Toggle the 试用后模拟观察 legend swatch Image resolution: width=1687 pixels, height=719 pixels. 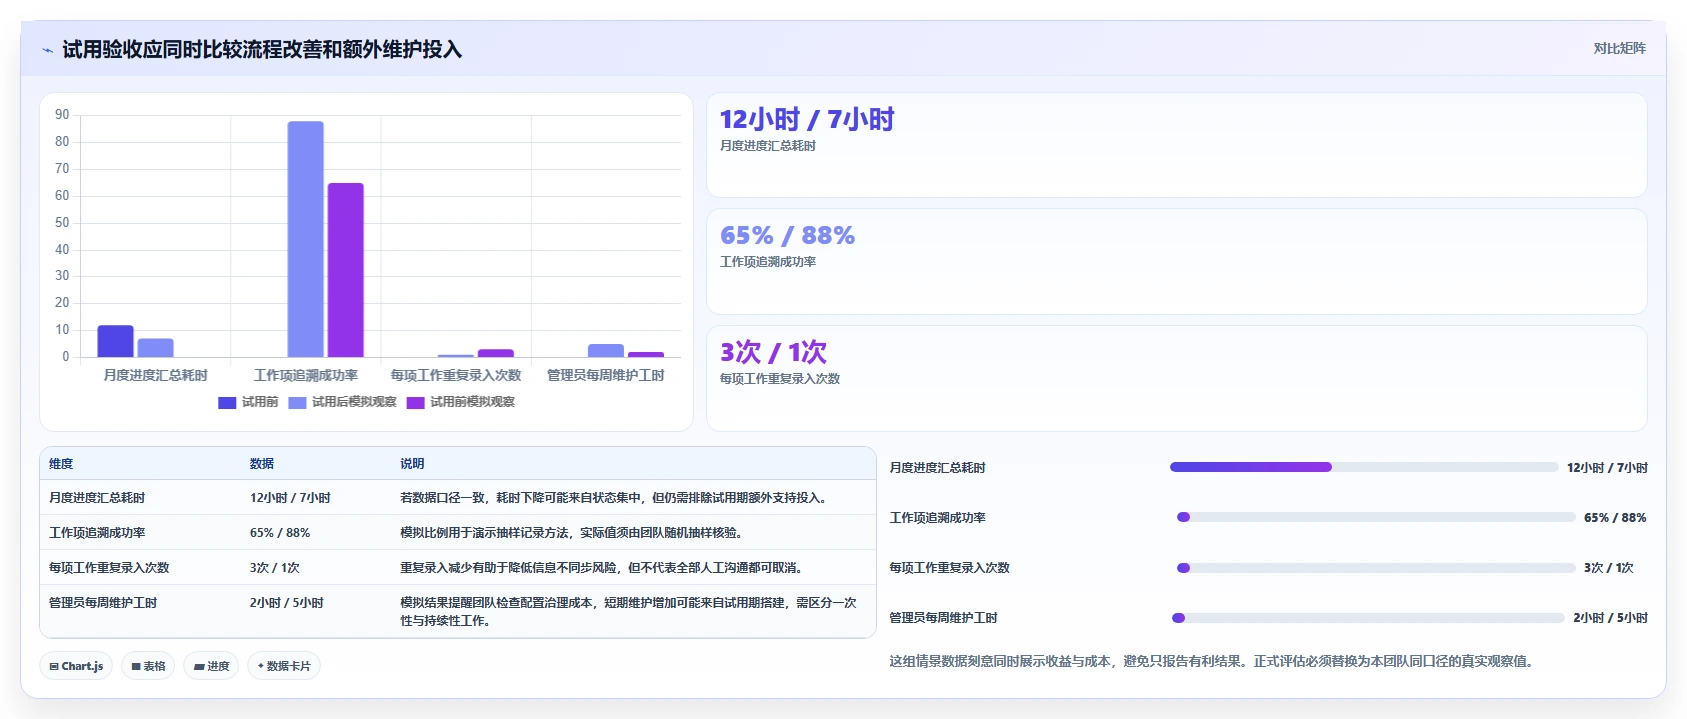(x=297, y=402)
